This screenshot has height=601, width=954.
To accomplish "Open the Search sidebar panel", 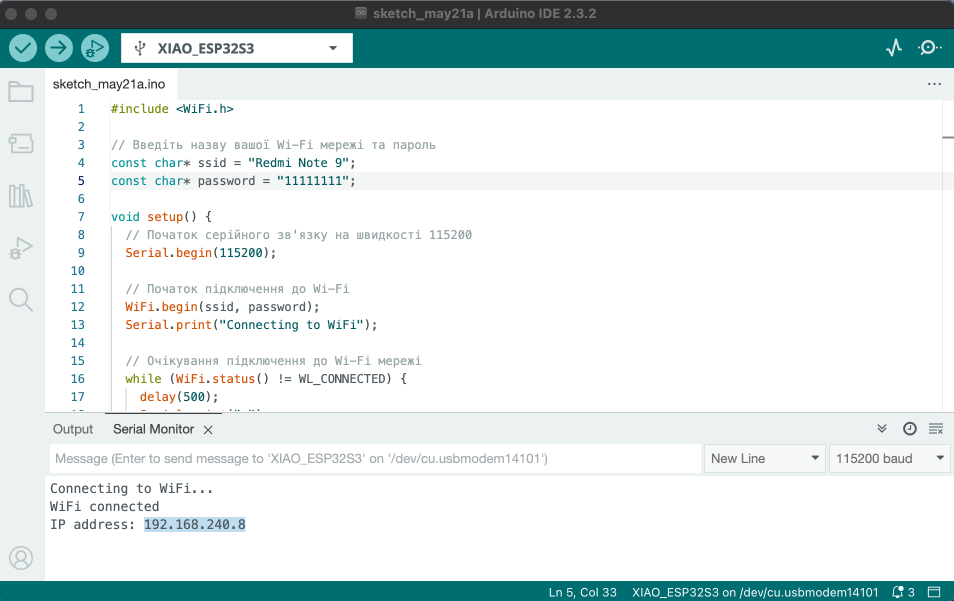I will pos(21,299).
